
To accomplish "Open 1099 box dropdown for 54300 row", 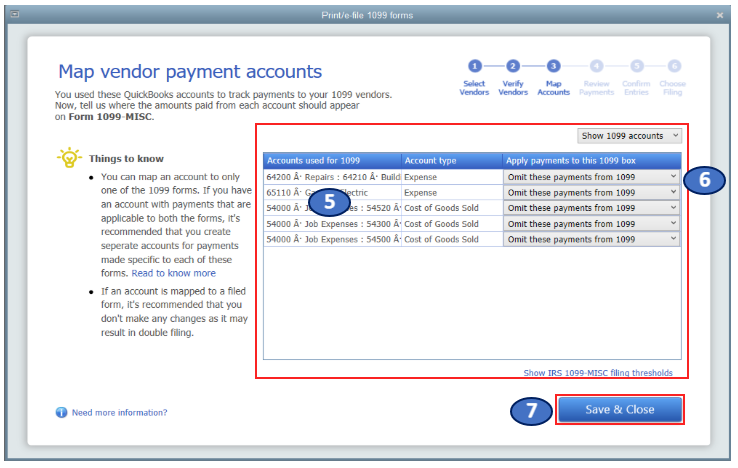I will click(592, 224).
